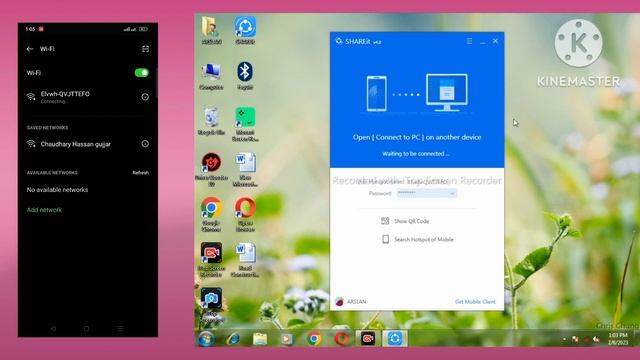Refresh the available networks list
This screenshot has height=360, width=640.
click(140, 173)
